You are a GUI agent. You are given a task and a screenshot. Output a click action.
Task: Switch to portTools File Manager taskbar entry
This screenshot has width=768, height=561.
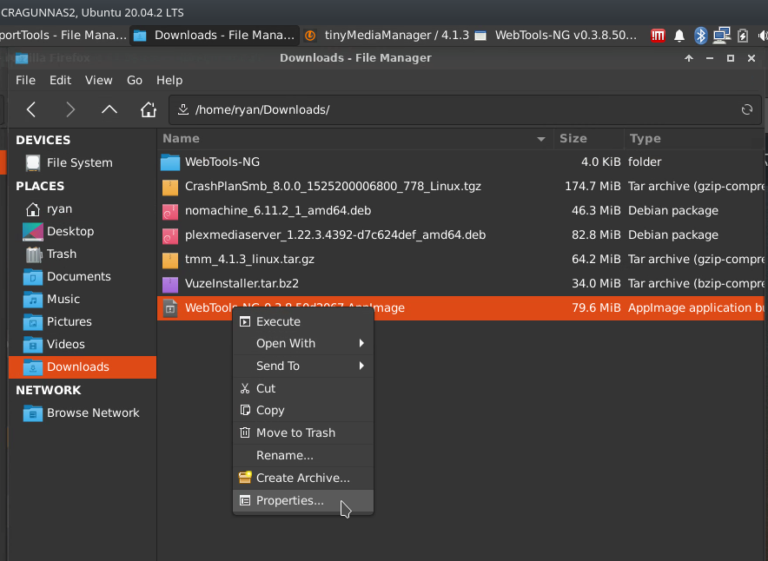tap(64, 35)
